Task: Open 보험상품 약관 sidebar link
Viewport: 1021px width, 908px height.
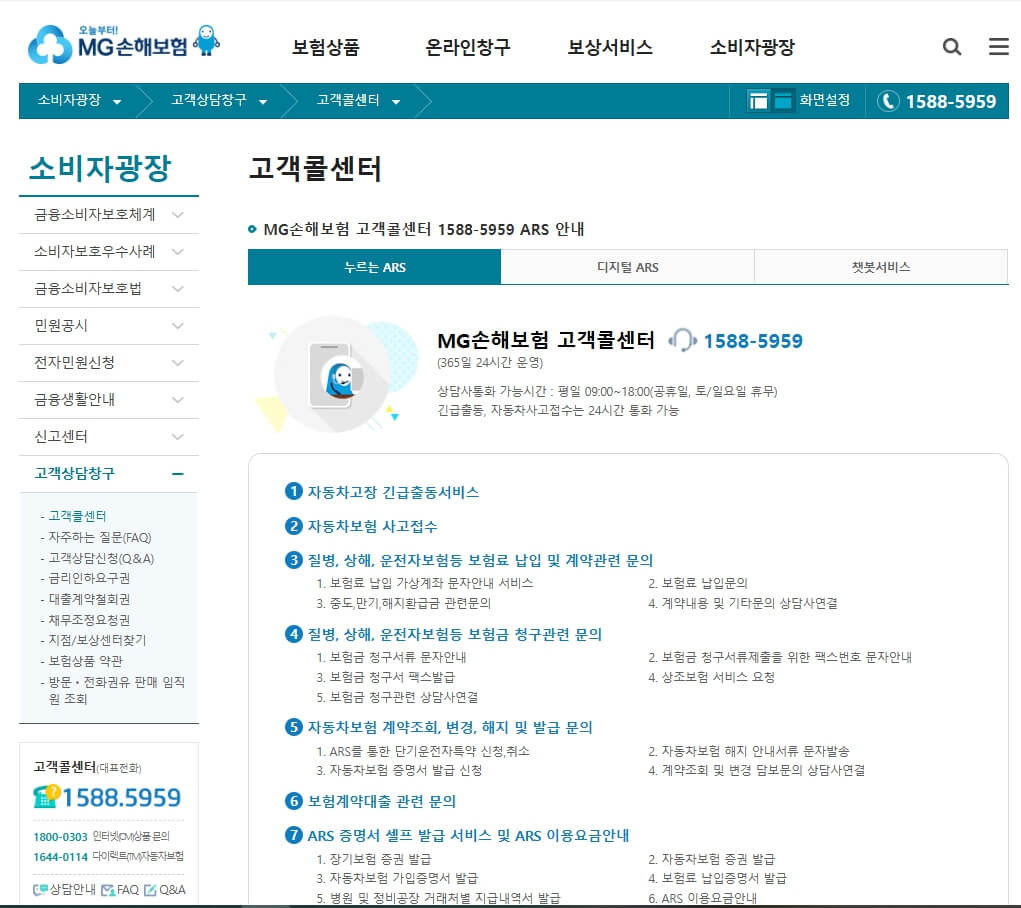Action: coord(85,661)
